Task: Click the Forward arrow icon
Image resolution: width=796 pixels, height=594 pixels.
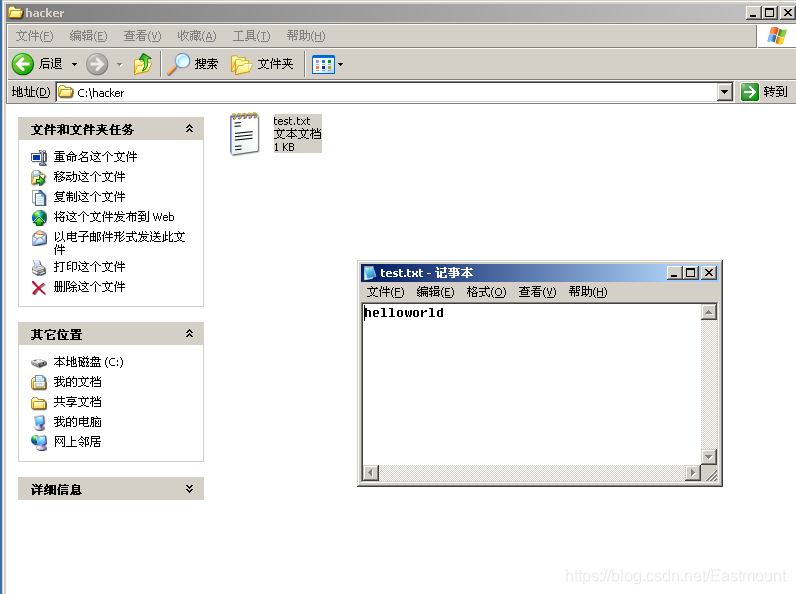Action: [96, 64]
